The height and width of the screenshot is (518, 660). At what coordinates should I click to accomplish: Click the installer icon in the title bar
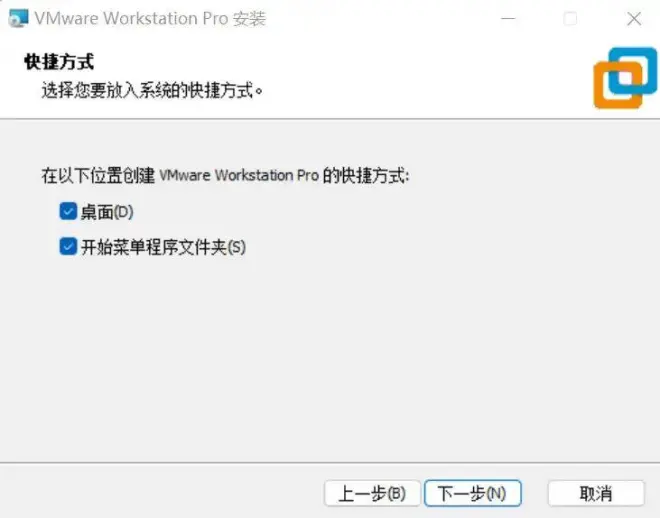coord(19,19)
